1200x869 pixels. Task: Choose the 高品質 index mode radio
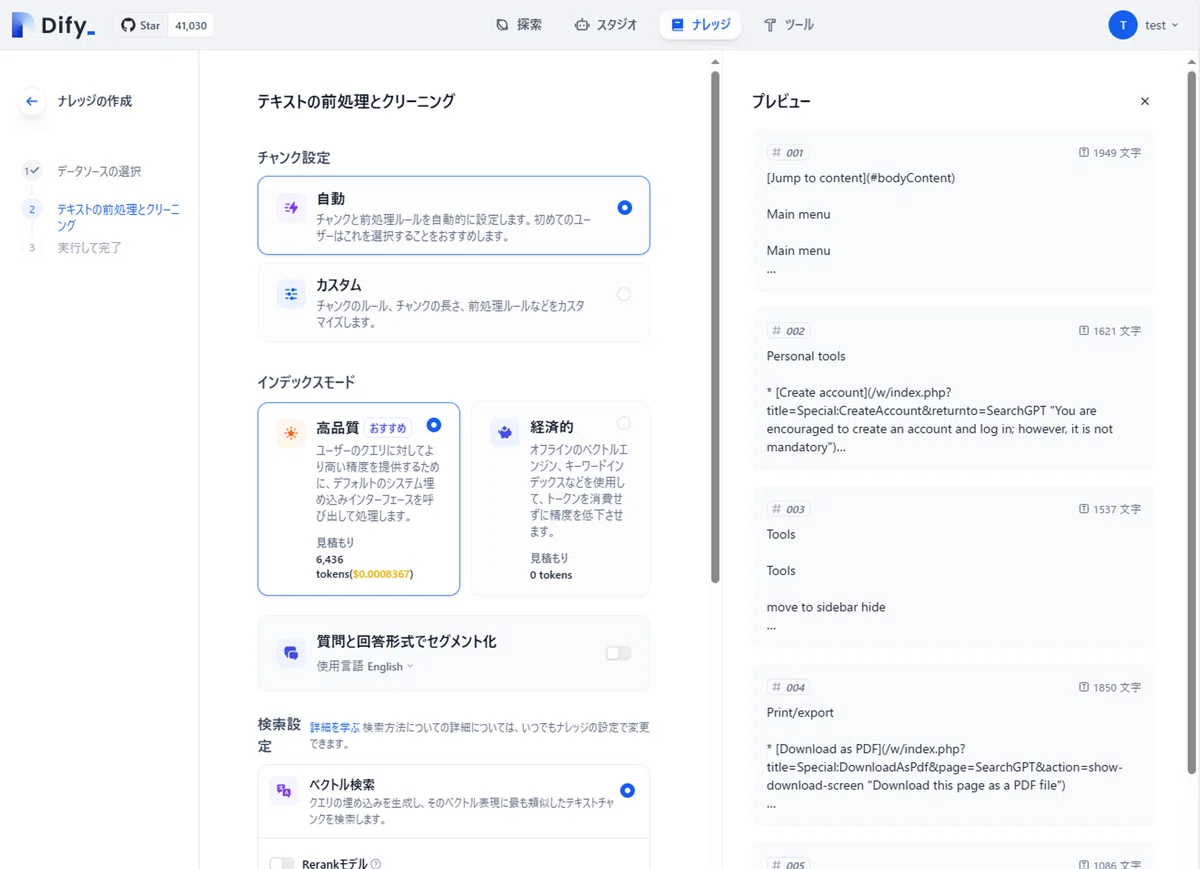pos(434,424)
